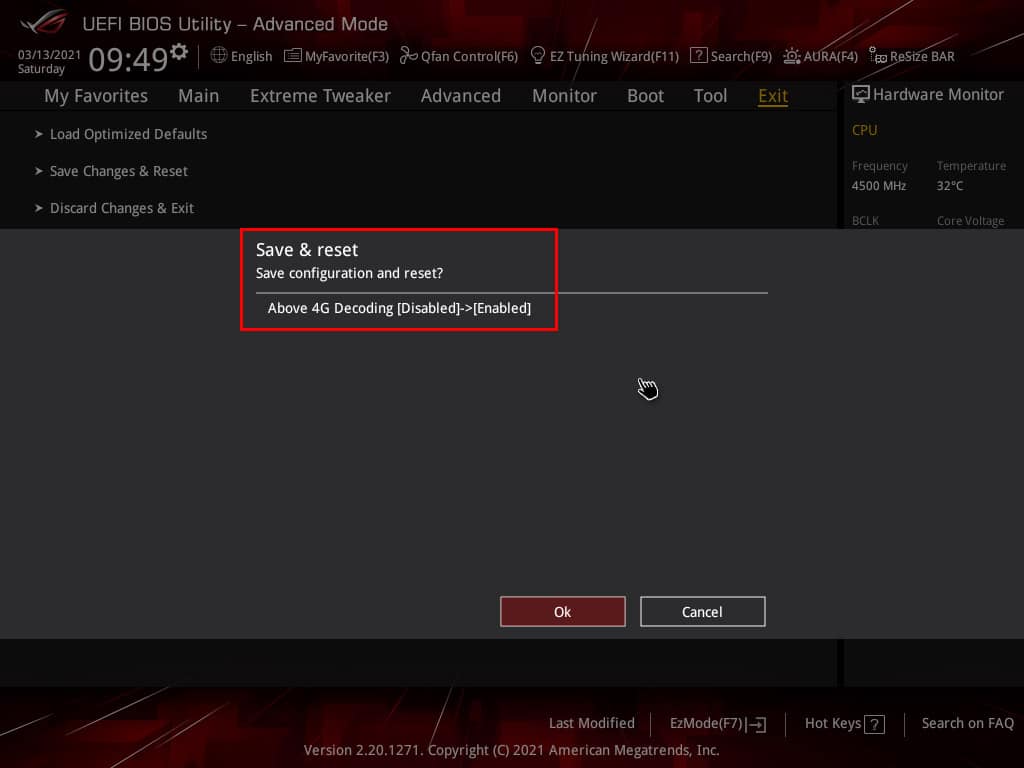Open the Extreme Tweaker tab
Image resolution: width=1024 pixels, height=768 pixels.
[x=320, y=96]
